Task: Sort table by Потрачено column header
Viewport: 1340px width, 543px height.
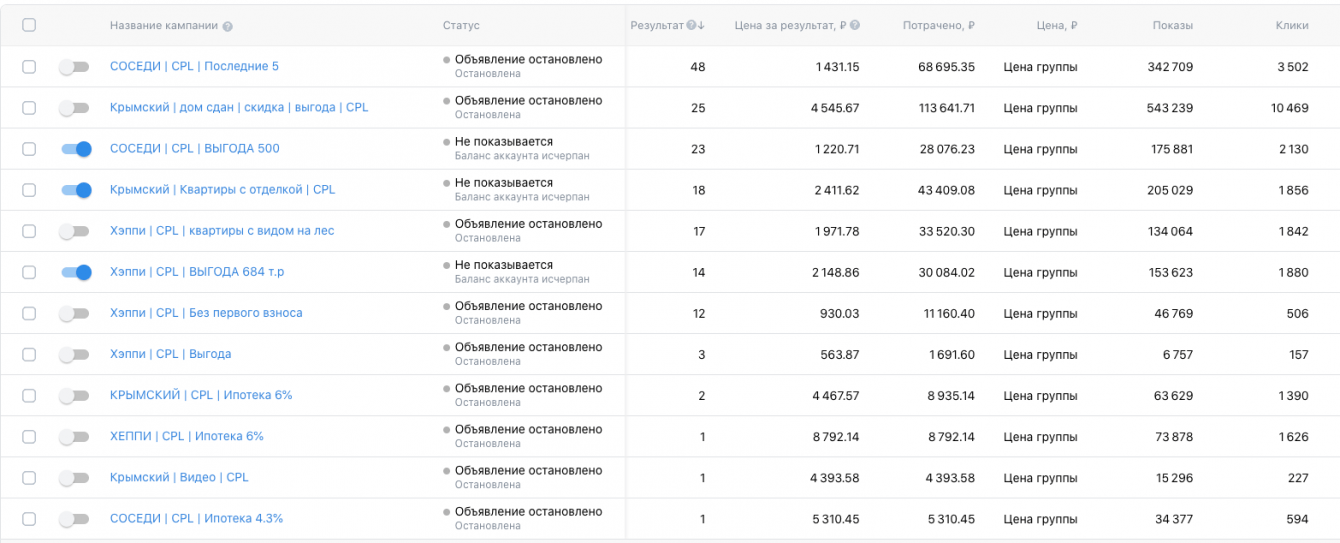Action: (937, 26)
